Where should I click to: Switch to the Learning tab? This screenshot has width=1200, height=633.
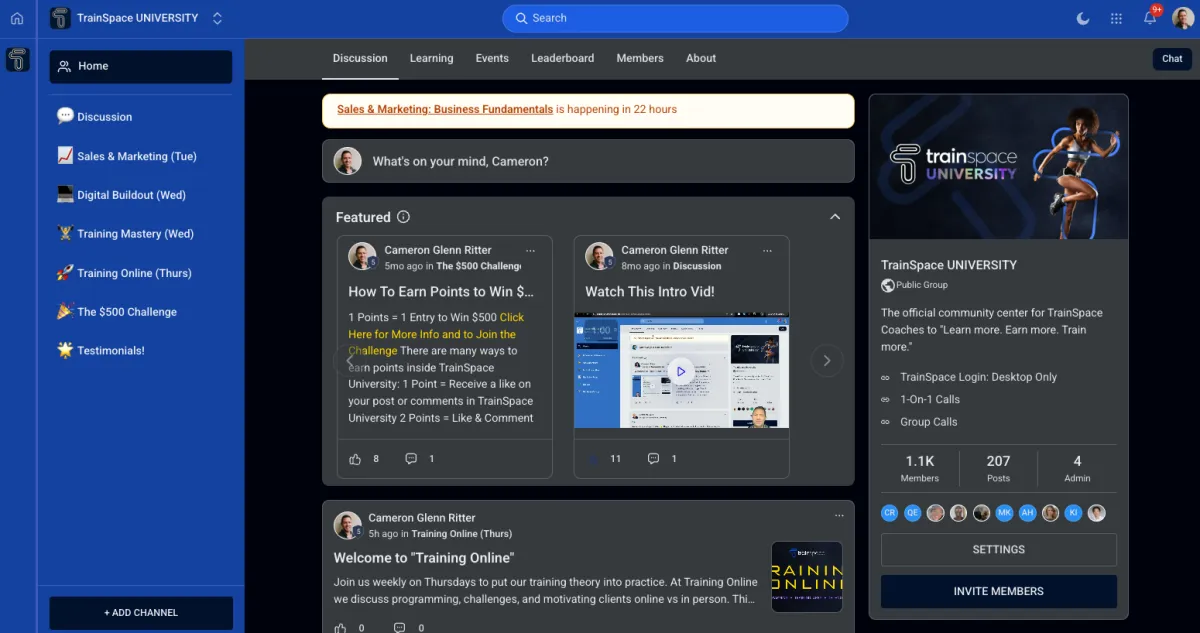tap(431, 58)
